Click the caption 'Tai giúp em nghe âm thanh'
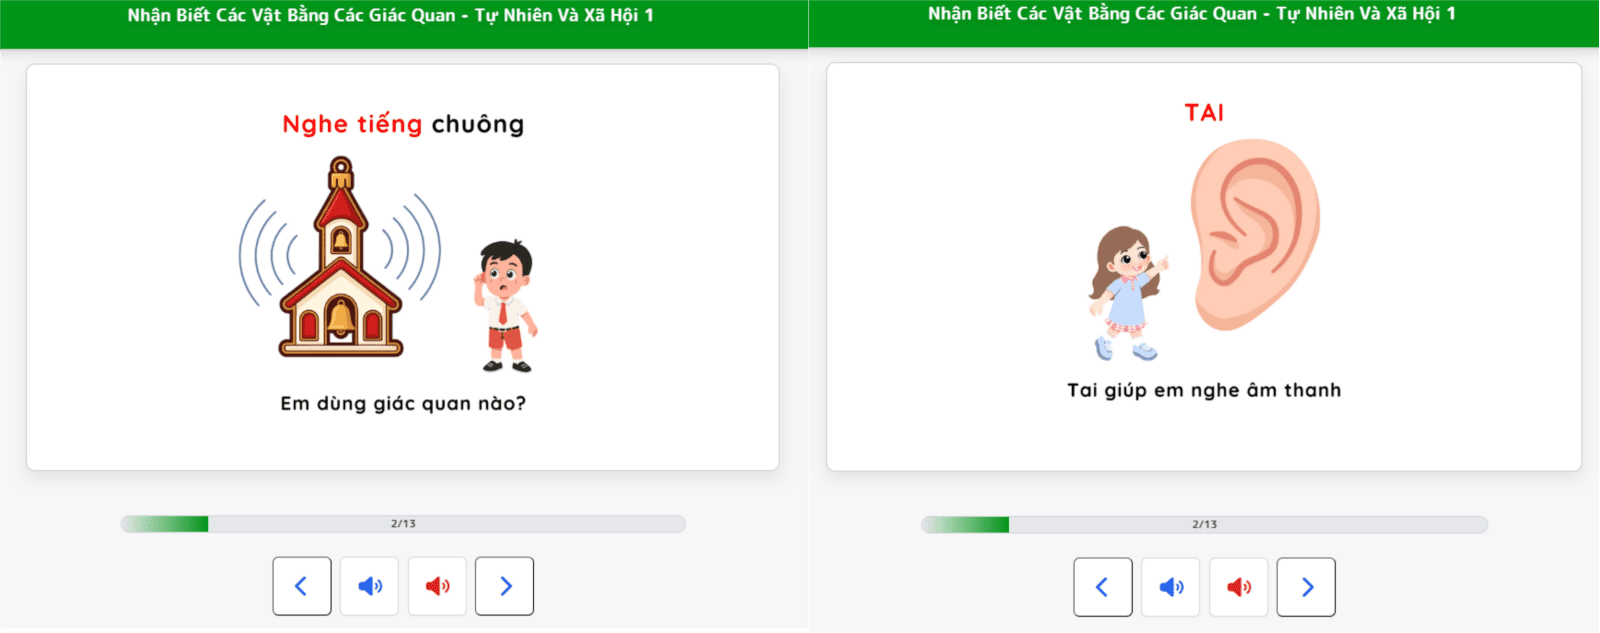This screenshot has height=633, width=1600. click(1204, 390)
